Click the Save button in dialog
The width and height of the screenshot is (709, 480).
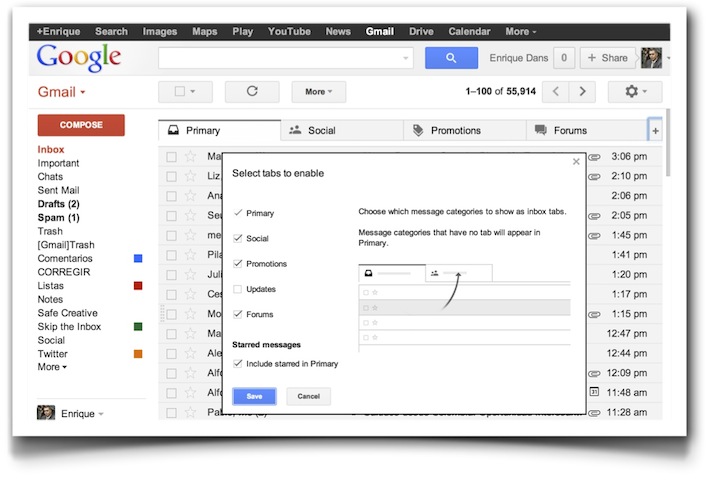coord(254,396)
